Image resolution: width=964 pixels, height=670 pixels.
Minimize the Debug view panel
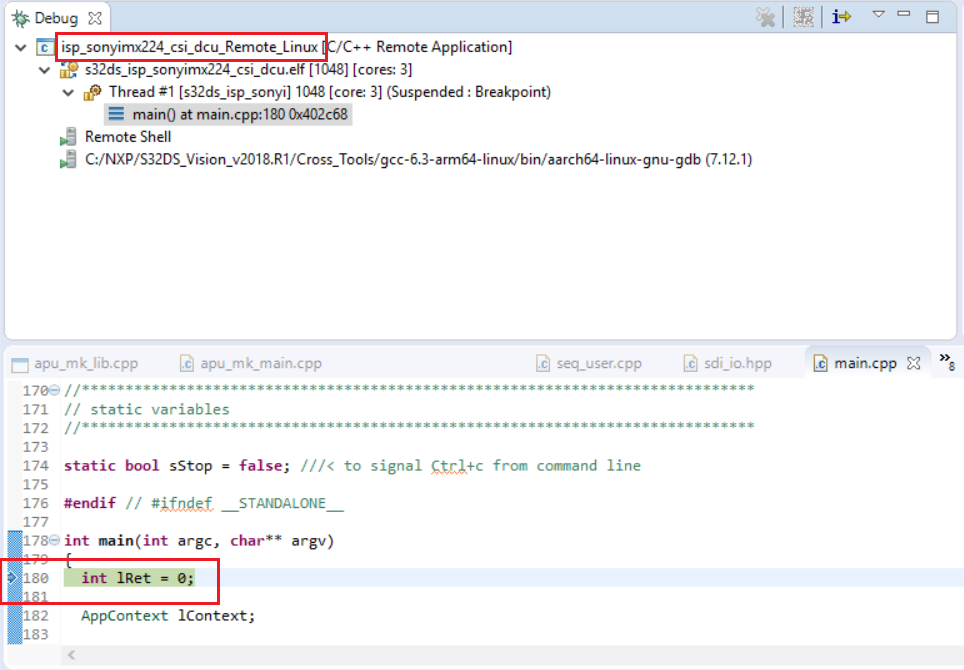(904, 14)
